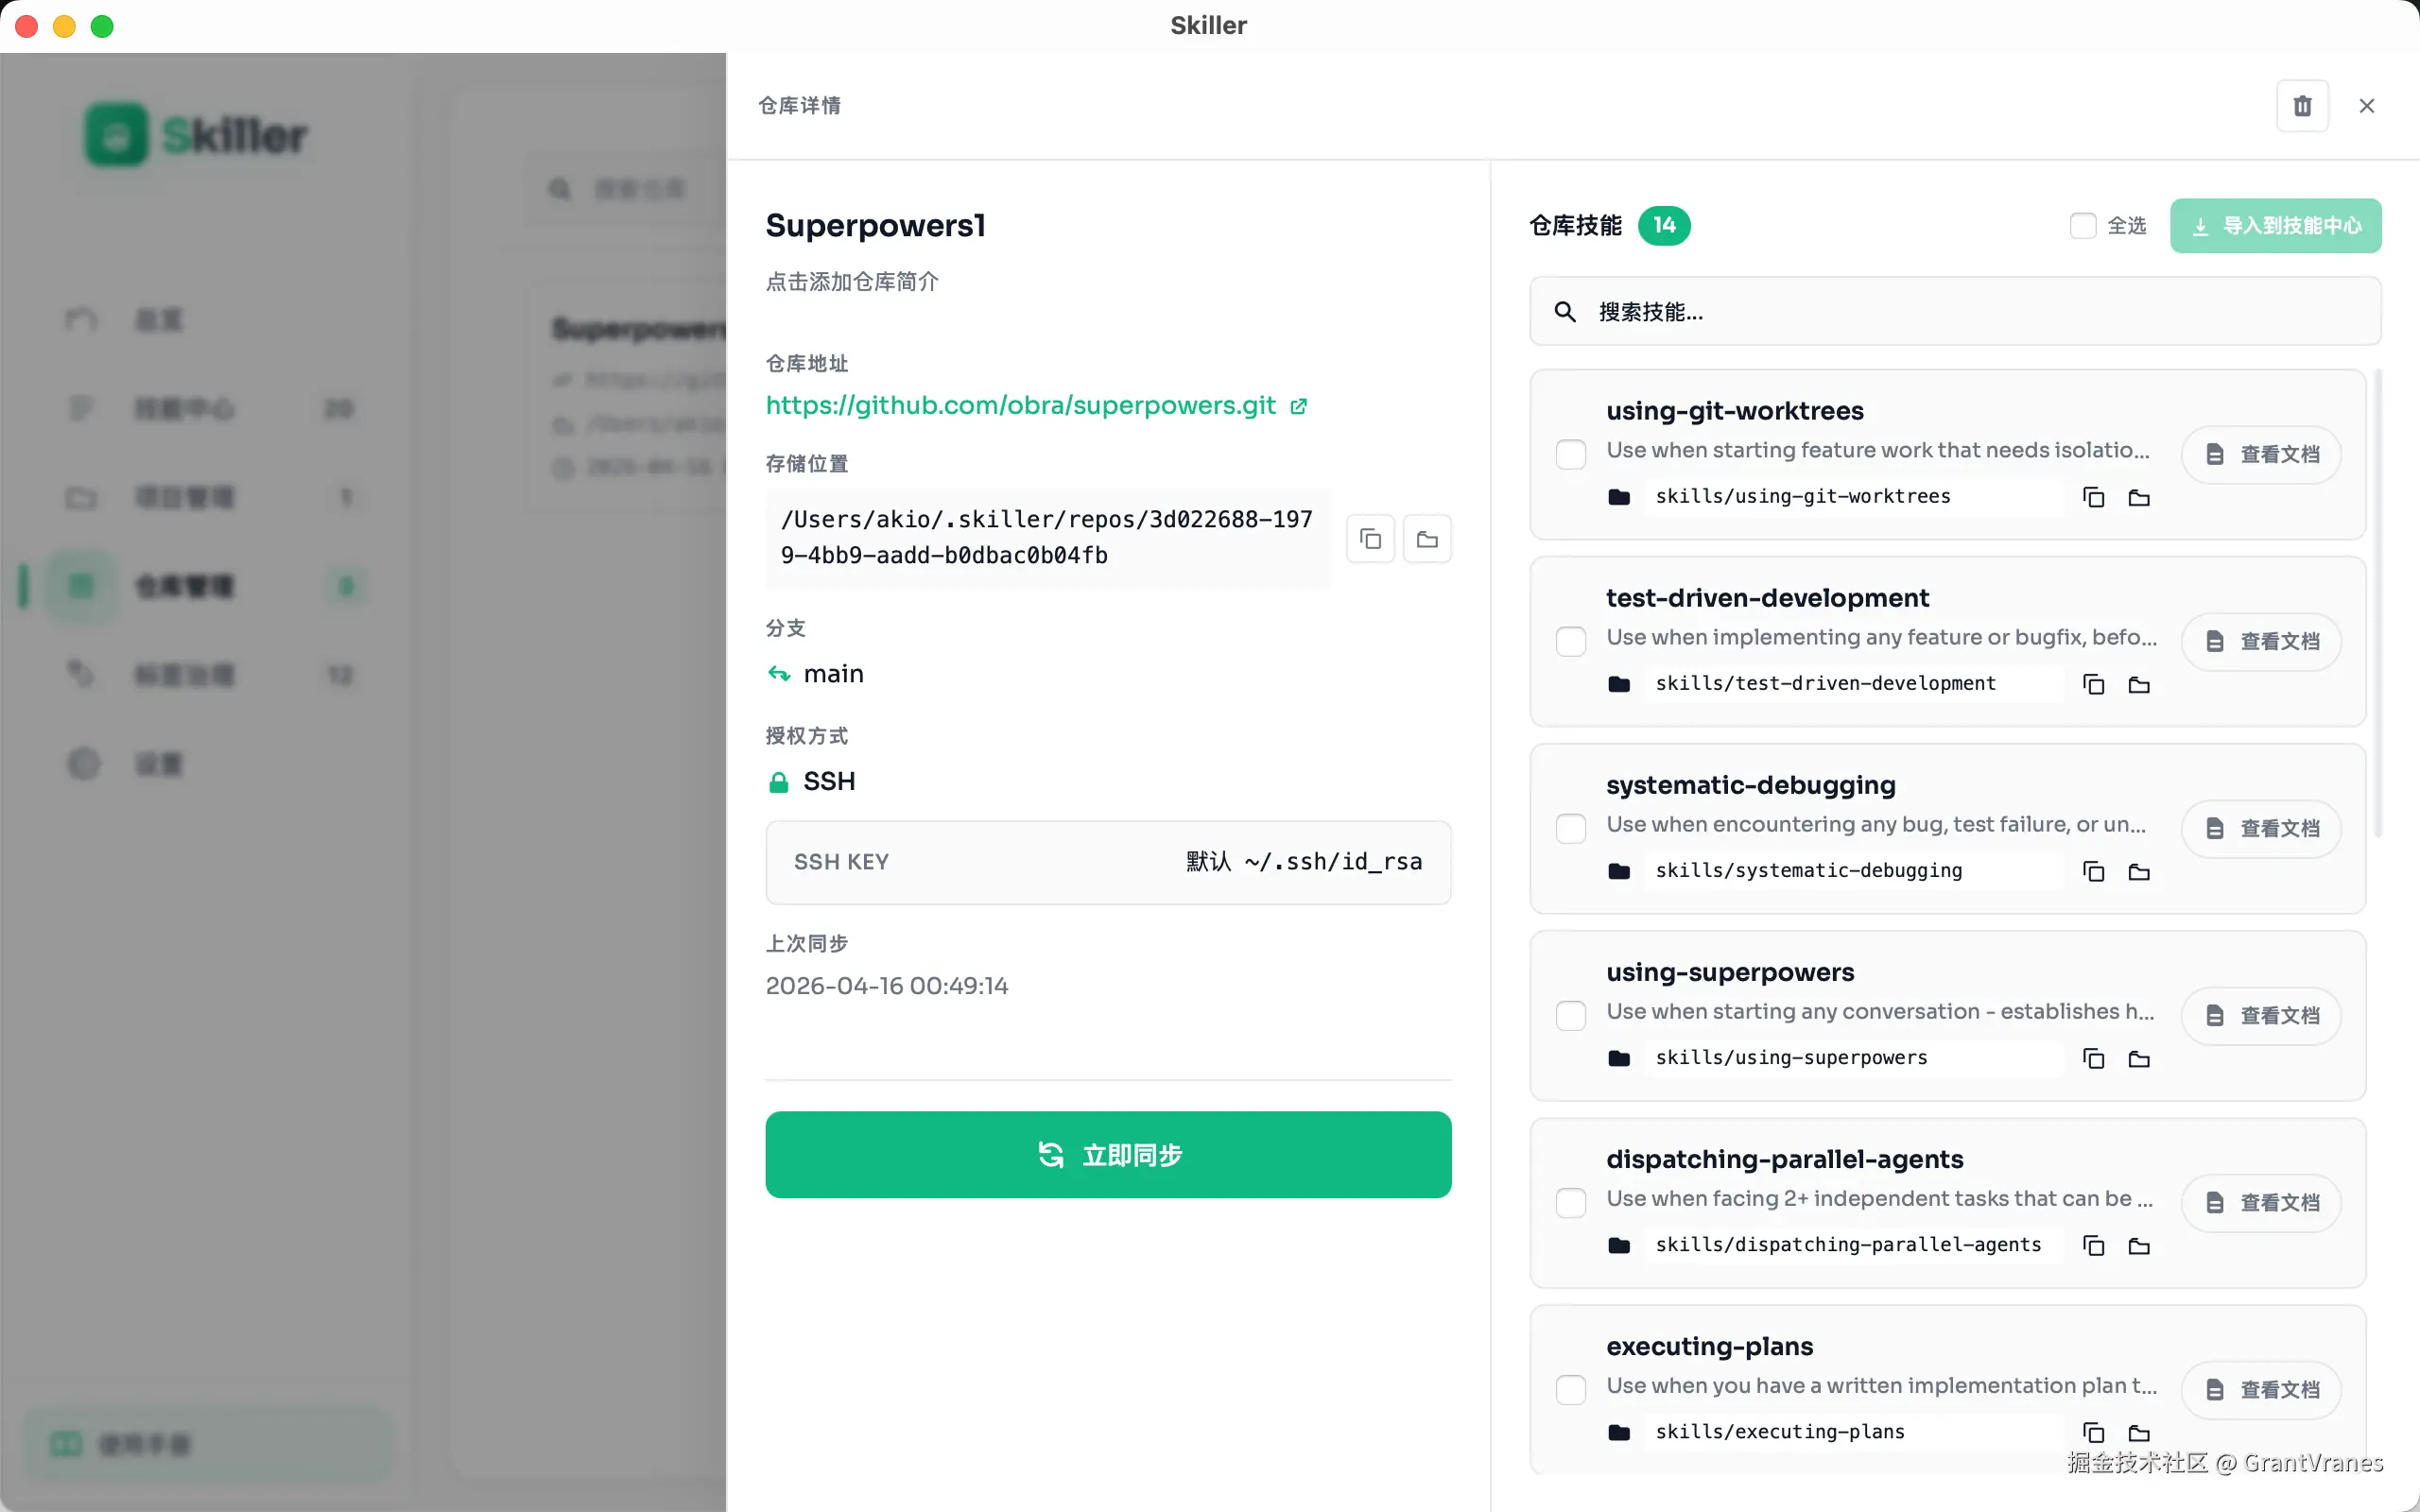
Task: Open the superpowers GitHub repository link
Action: [1020, 405]
